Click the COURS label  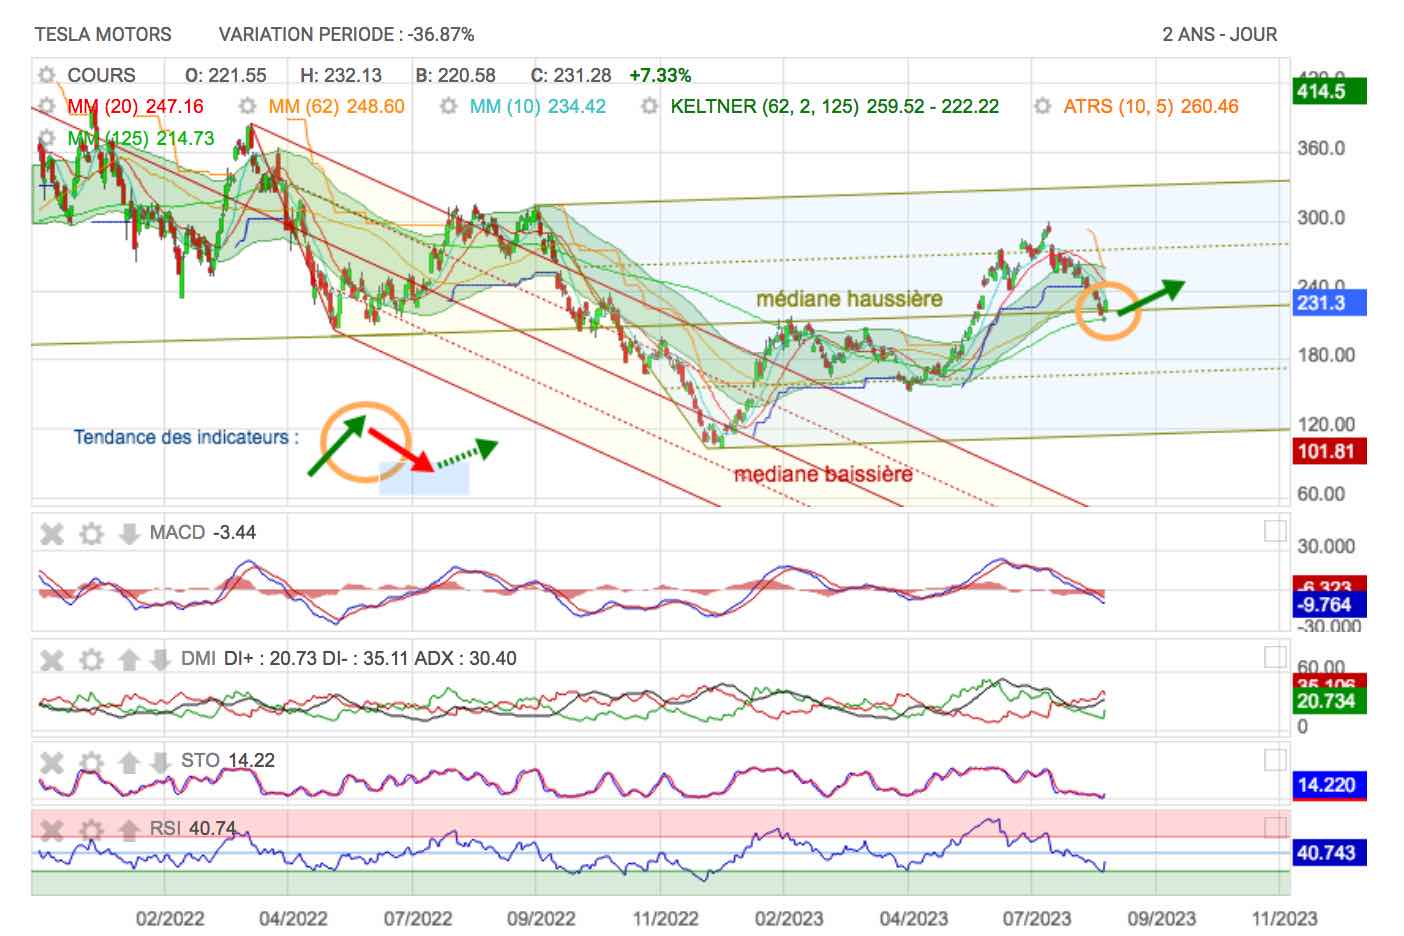[x=101, y=75]
